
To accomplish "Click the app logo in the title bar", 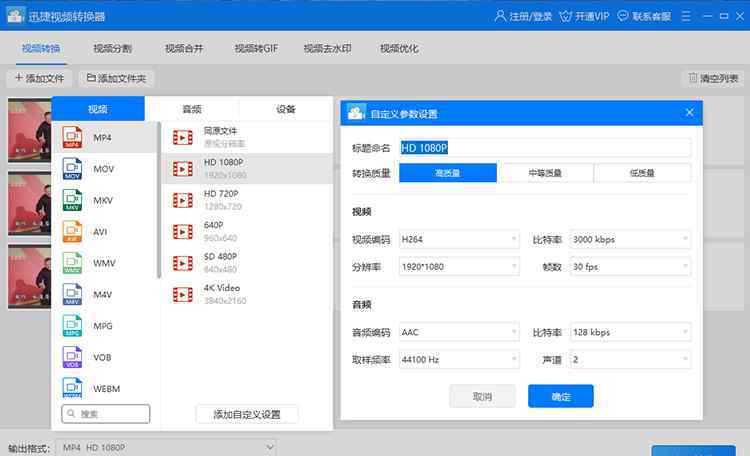I will pyautogui.click(x=15, y=15).
